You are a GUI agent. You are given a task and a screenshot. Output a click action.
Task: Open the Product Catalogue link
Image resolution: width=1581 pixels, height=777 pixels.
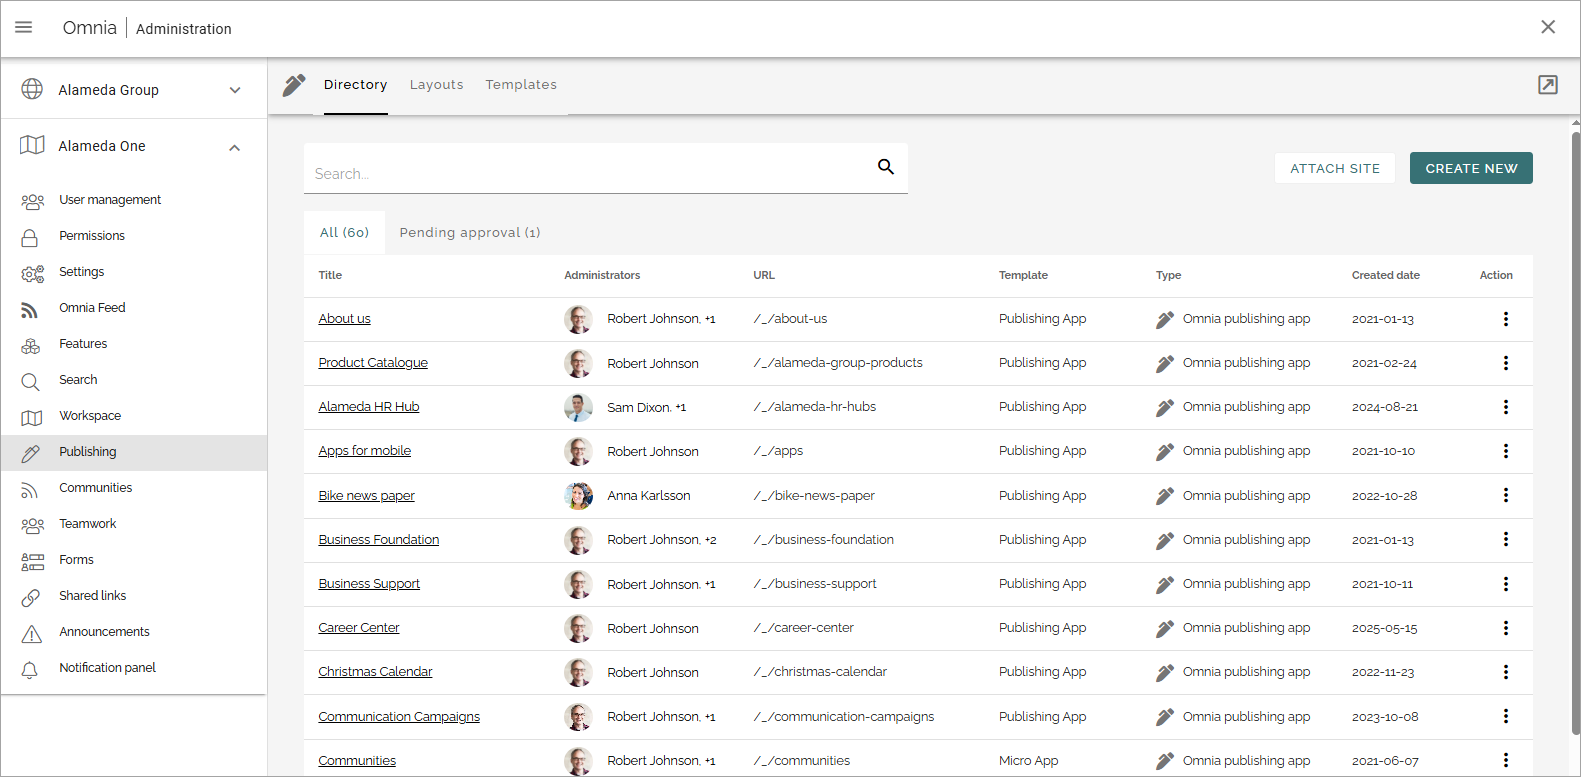373,363
